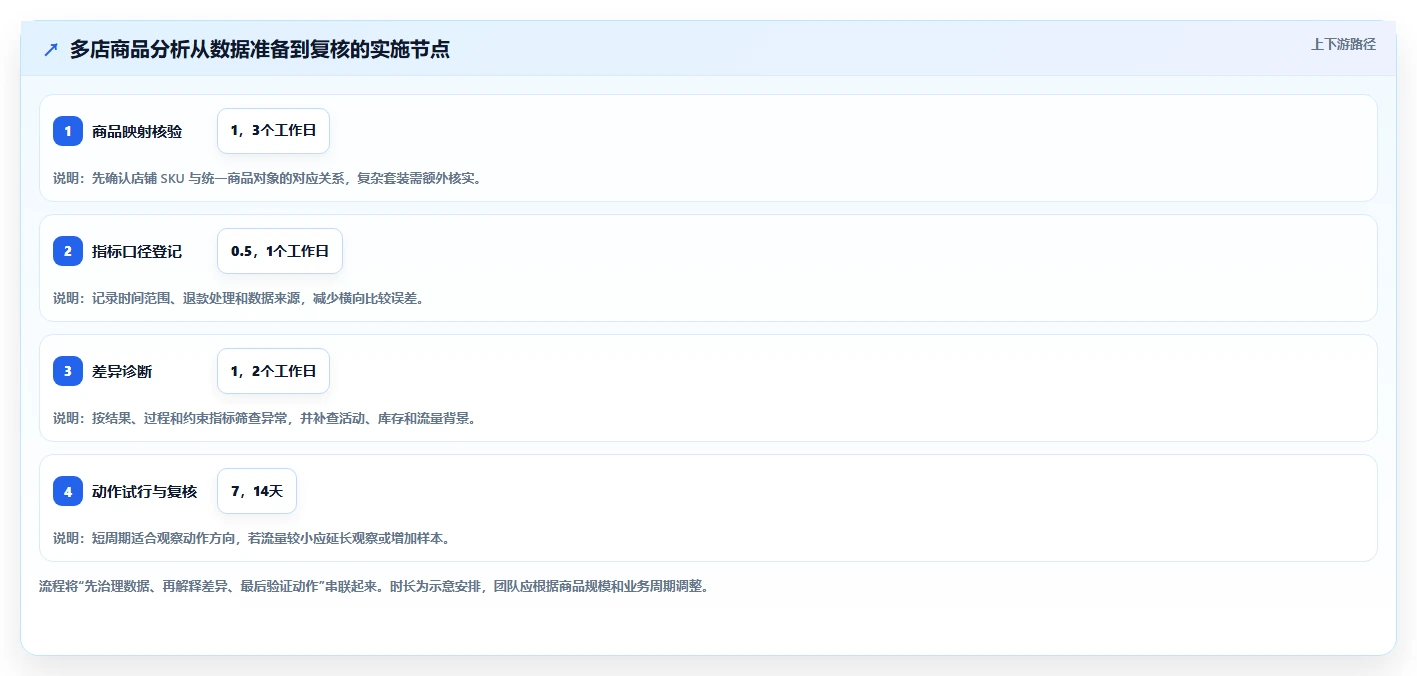Click the footer note starting '流程将“先治理数据'
Screen dimensions: 1417x676
pyautogui.click(x=374, y=586)
